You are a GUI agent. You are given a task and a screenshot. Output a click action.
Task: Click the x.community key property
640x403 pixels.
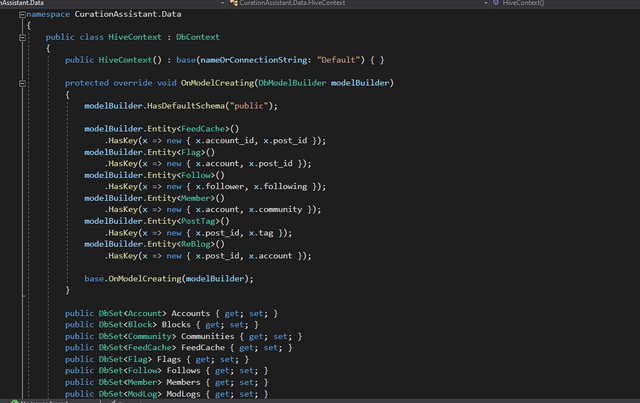click(276, 209)
